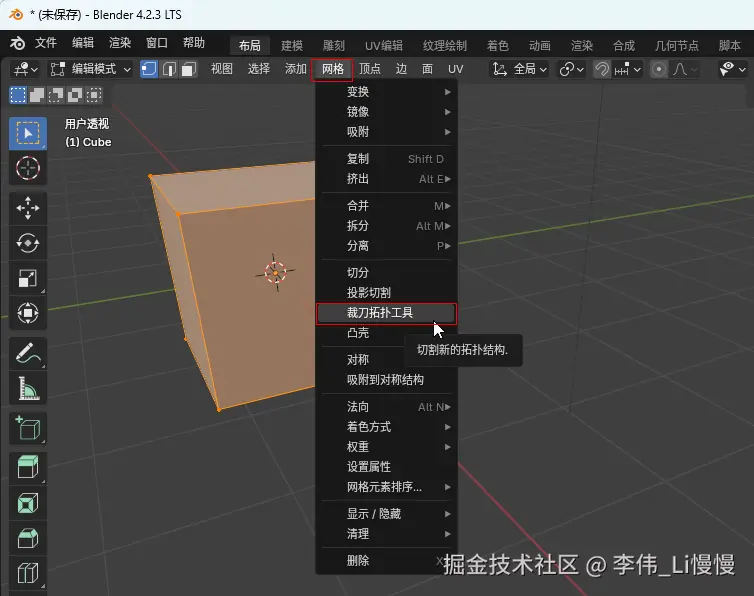Select the Inset Faces tool

(x=28, y=503)
